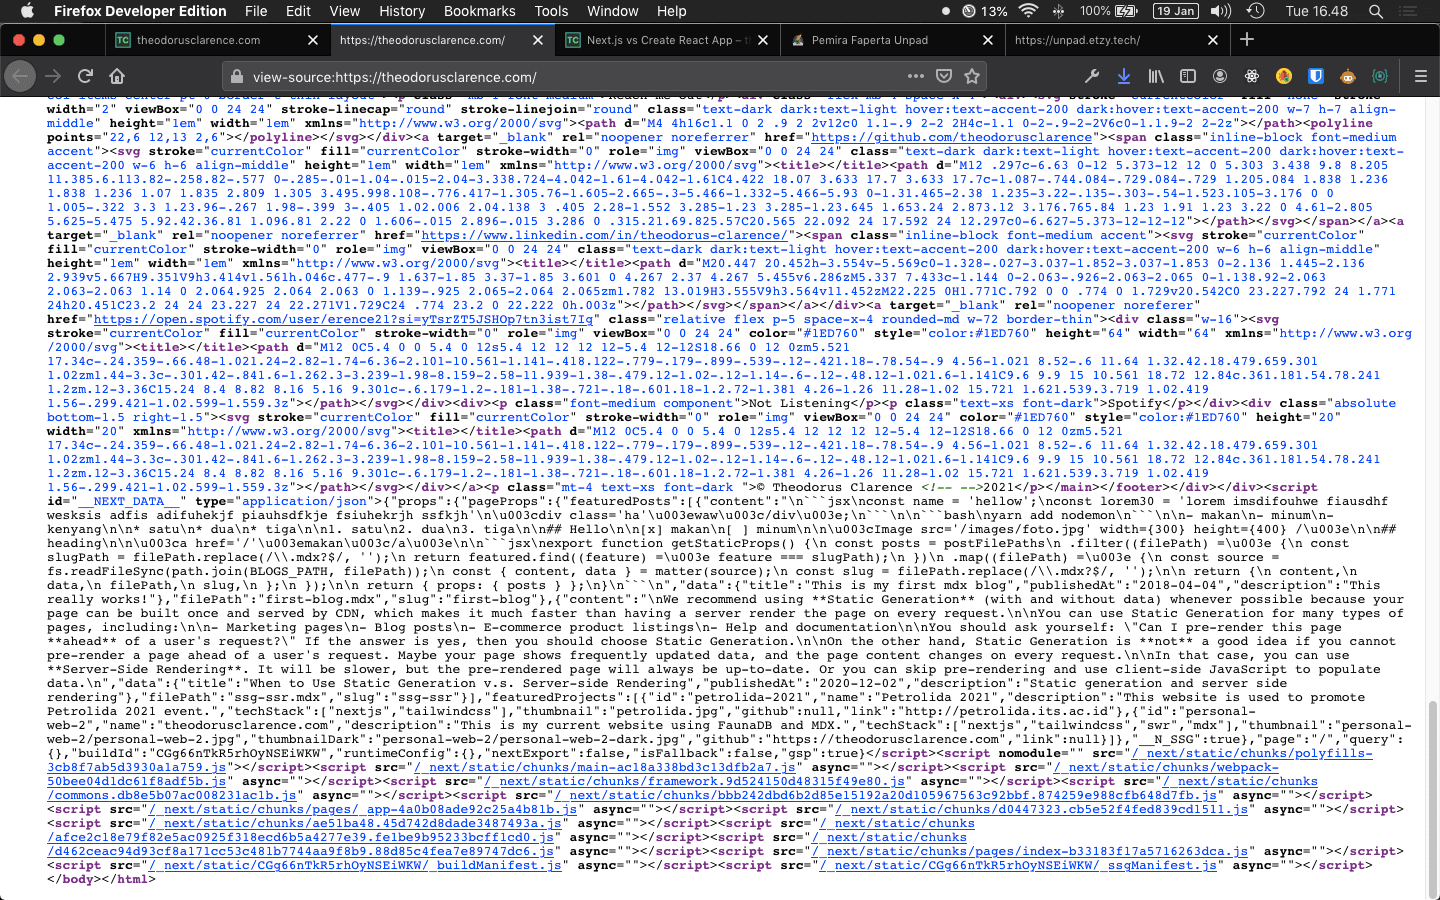The height and width of the screenshot is (900, 1440).
Task: Open the Window menu
Action: [x=613, y=11]
